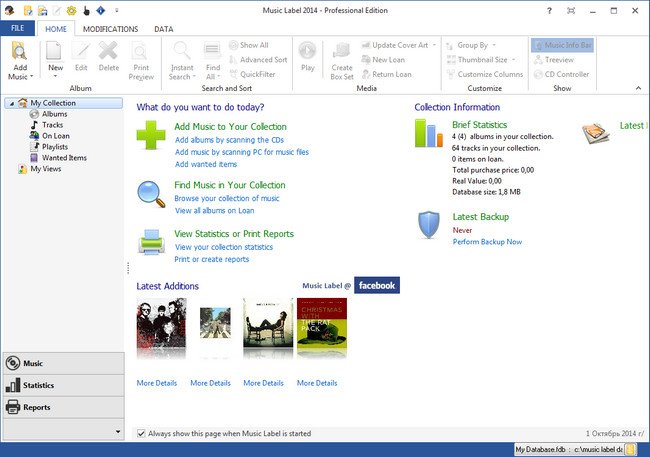650x457 pixels.
Task: Click the Latest Backup shield icon
Action: tap(429, 225)
